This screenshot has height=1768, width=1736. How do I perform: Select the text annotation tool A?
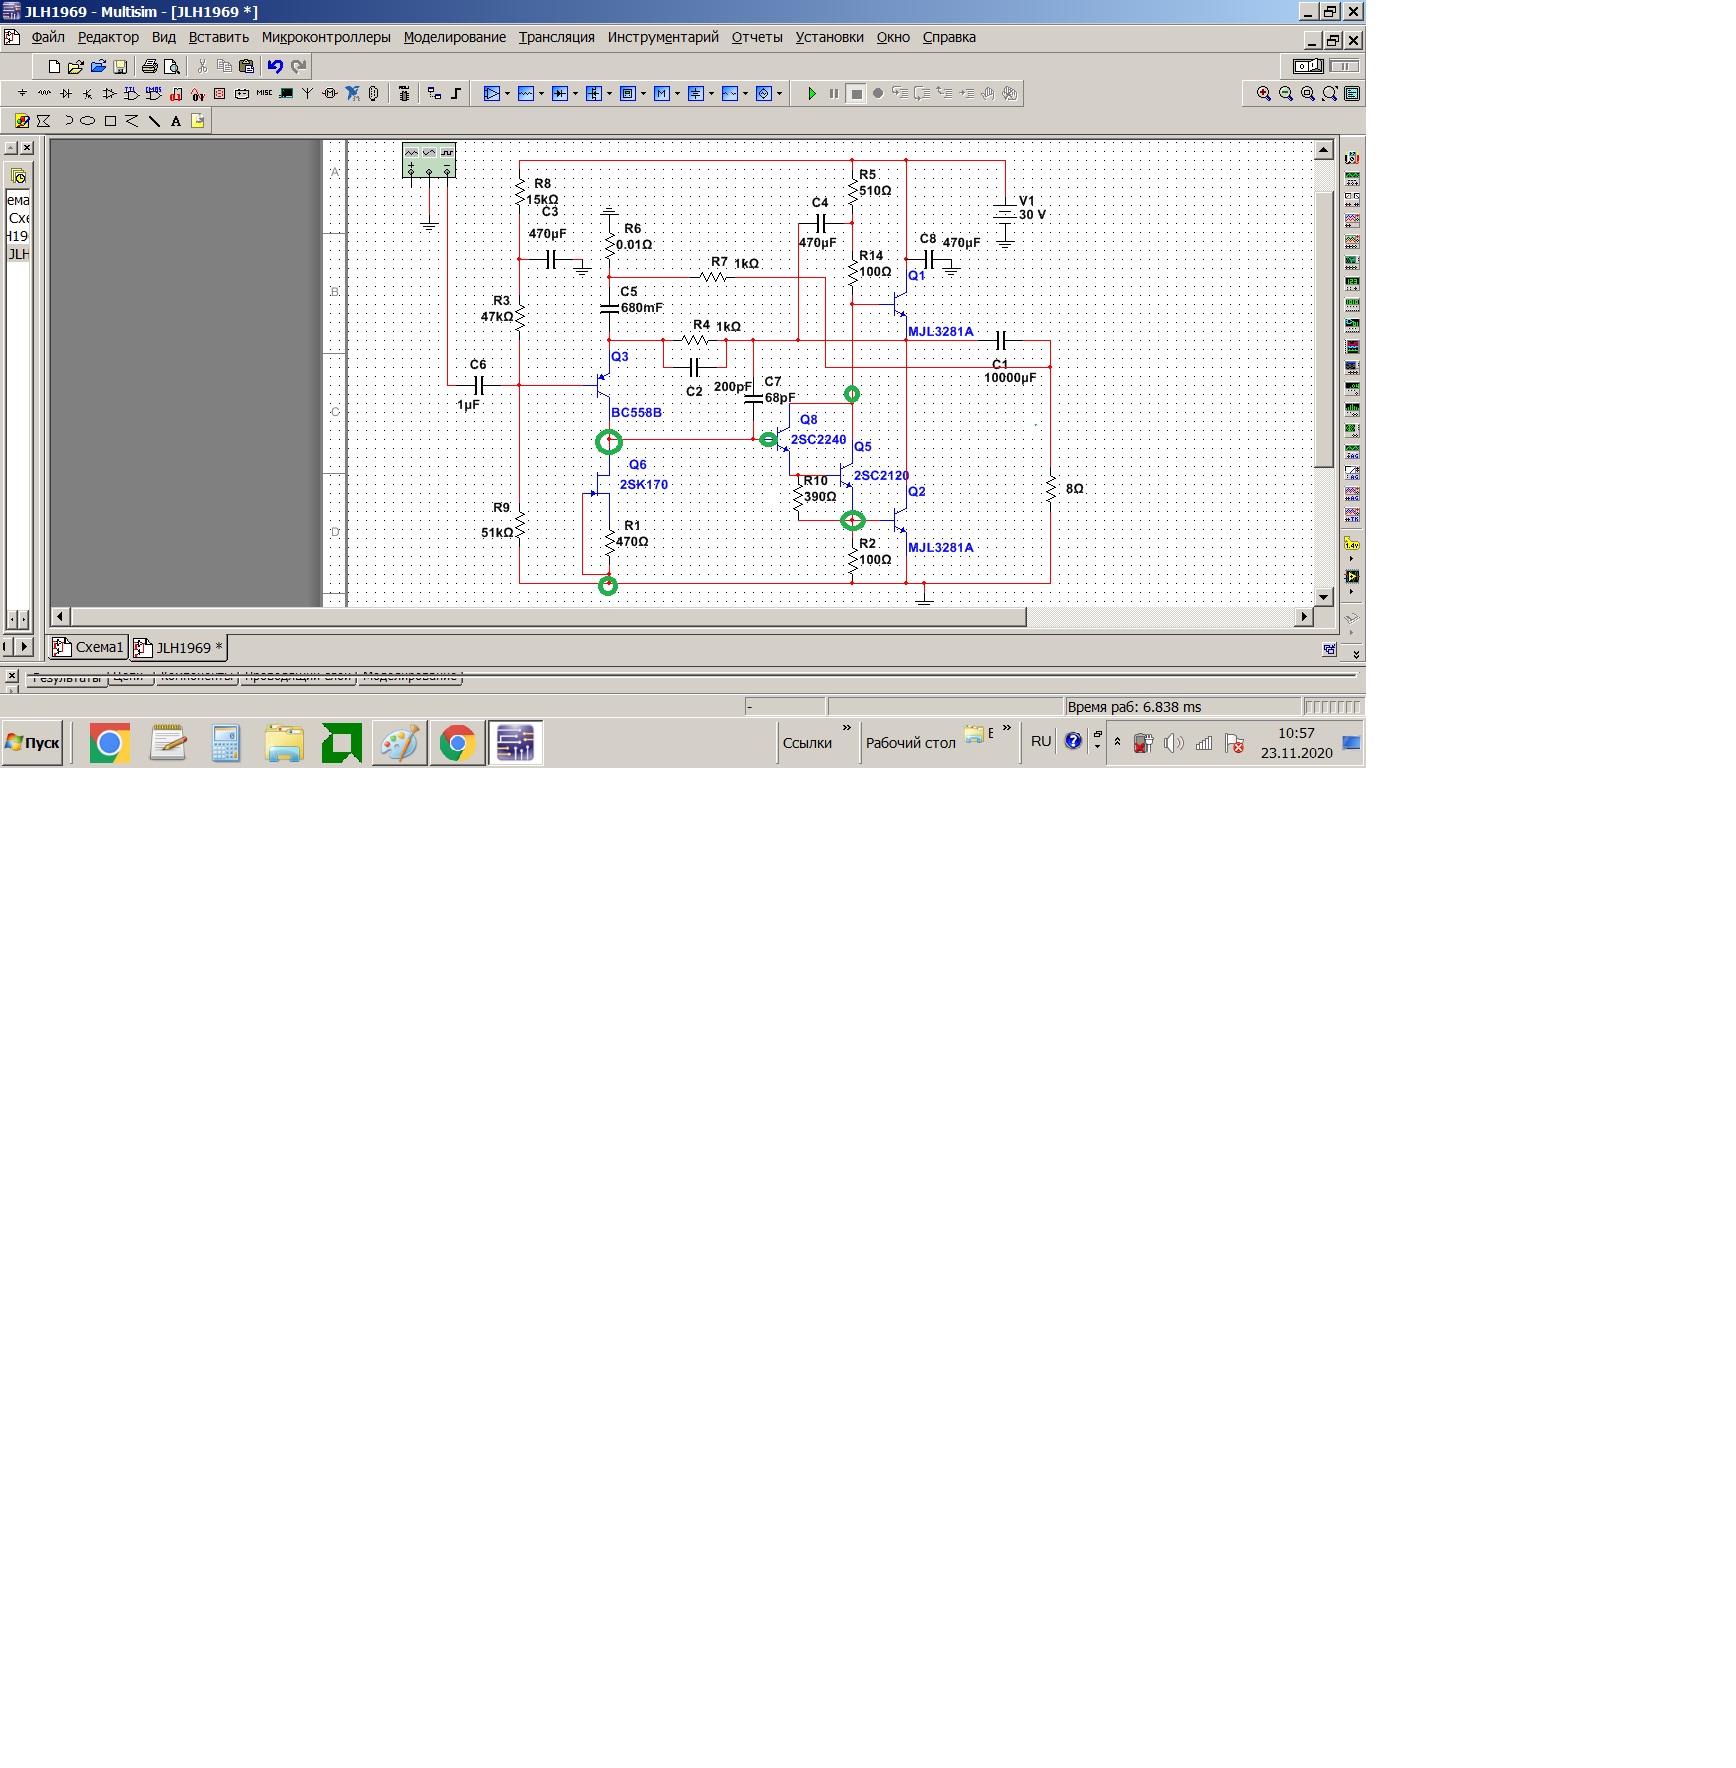(x=176, y=121)
